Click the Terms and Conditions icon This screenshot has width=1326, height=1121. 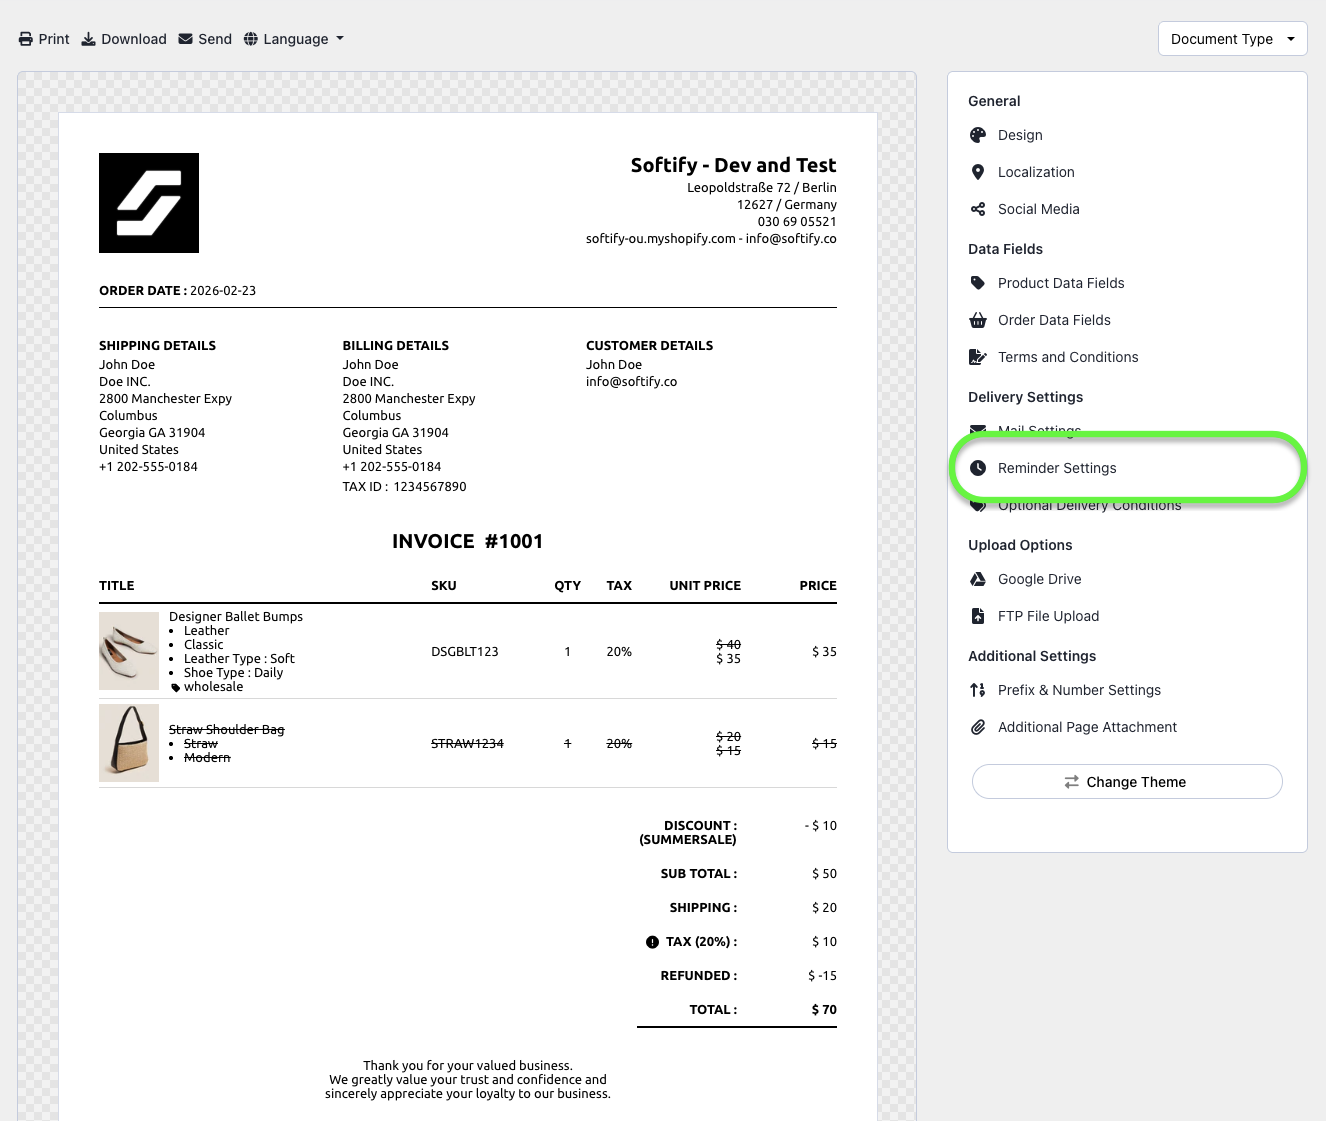tap(978, 357)
